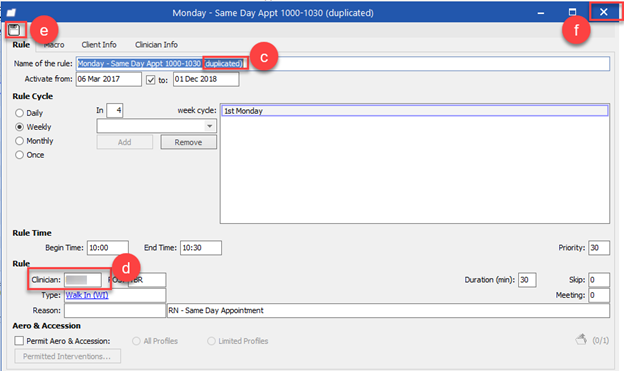
Task: Open the Clinician Info tab
Action: (156, 45)
